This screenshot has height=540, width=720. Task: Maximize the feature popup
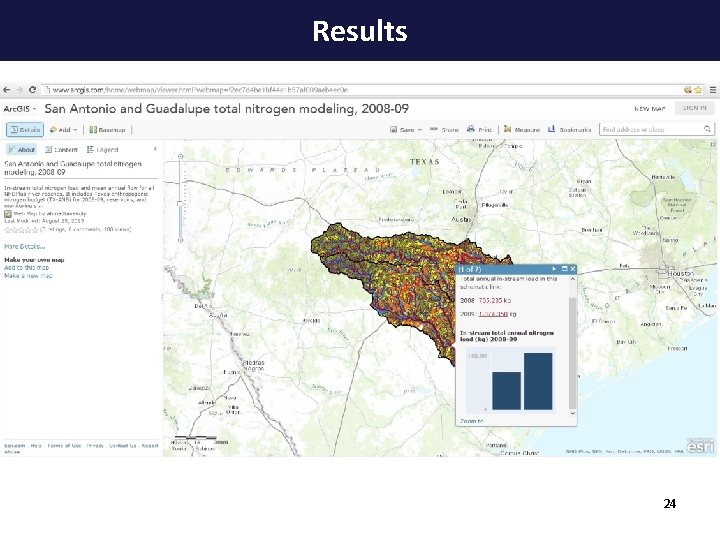[x=564, y=269]
